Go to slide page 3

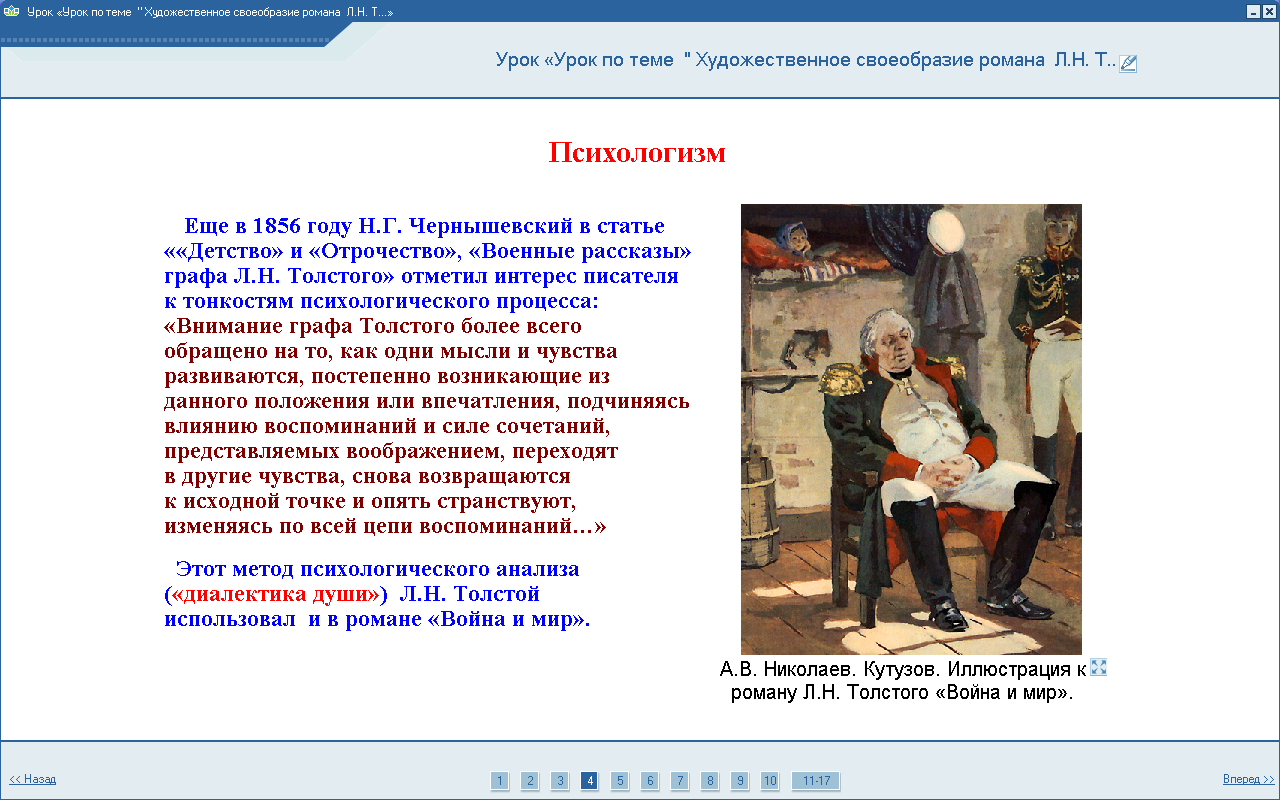(x=560, y=781)
